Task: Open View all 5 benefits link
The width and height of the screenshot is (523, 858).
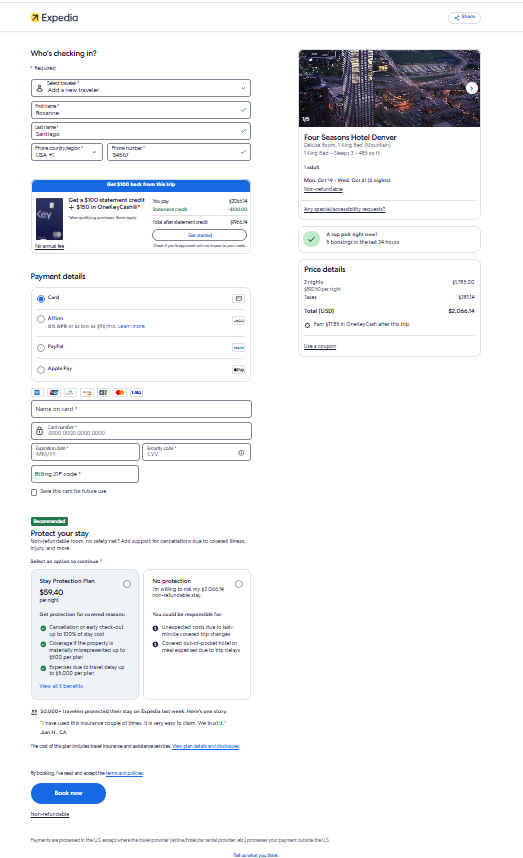Action: (61, 686)
